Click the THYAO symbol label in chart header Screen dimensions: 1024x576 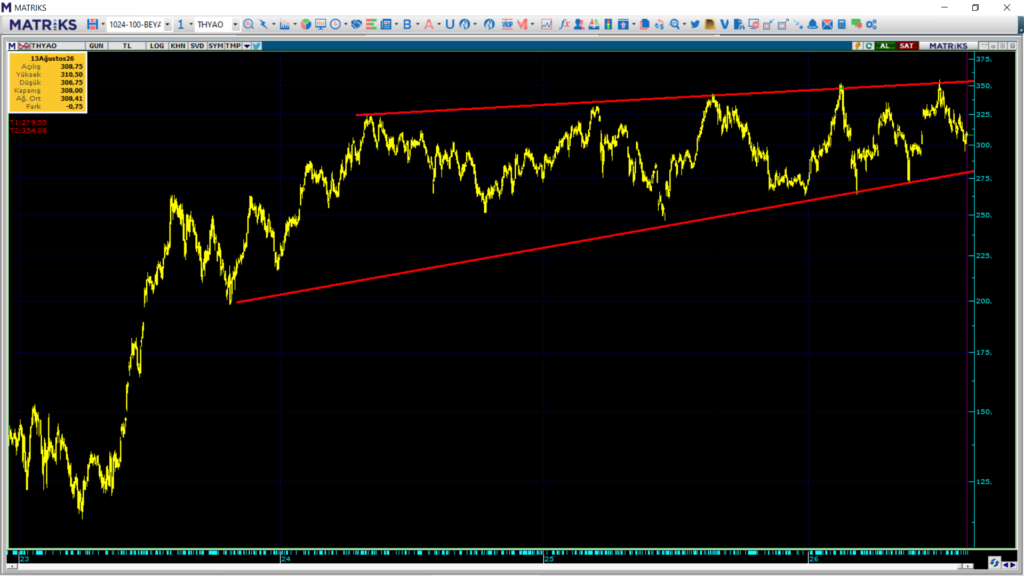click(44, 46)
